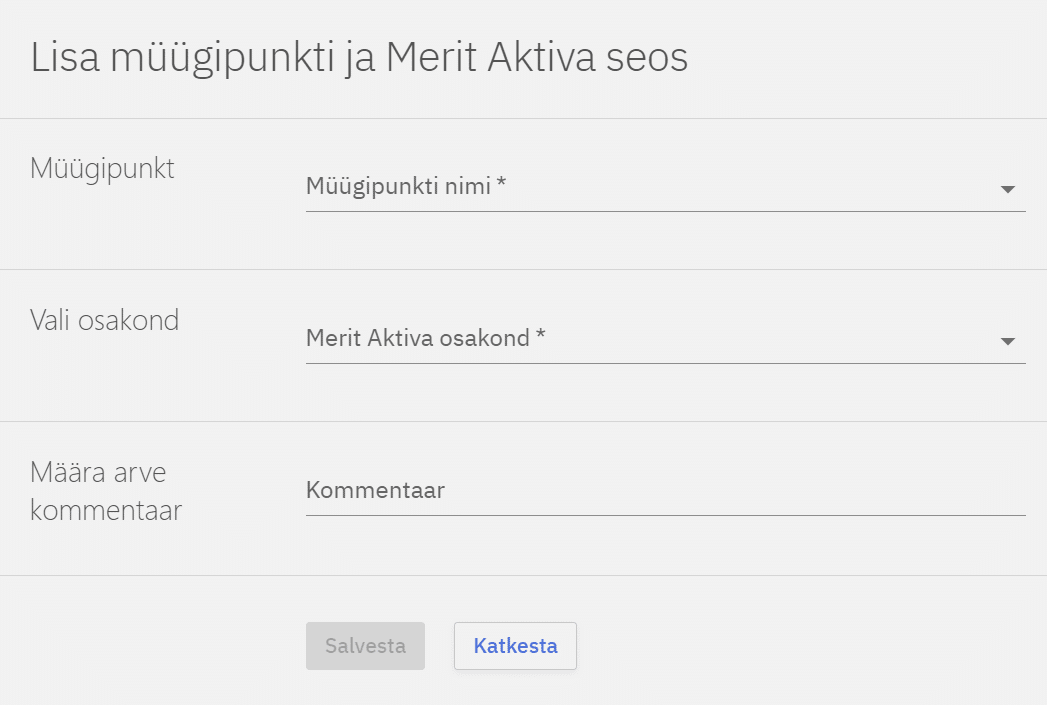Click the asterisk after Merit Aktiva osakond
Viewport: 1047px width, 705px height.
[x=540, y=339]
